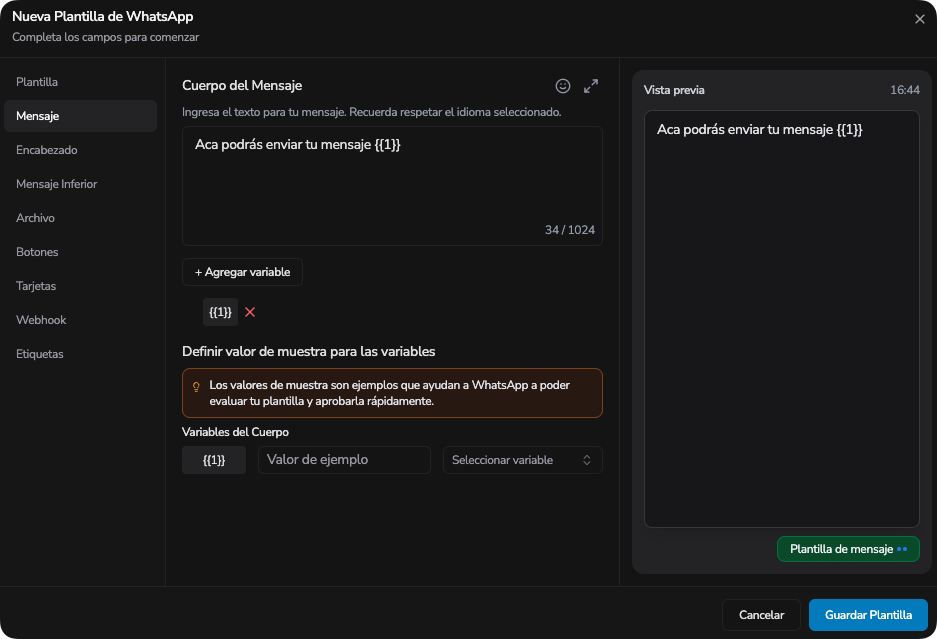Image resolution: width=937 pixels, height=639 pixels.
Task: Expand the message editor to fullscreen
Action: pyautogui.click(x=590, y=86)
